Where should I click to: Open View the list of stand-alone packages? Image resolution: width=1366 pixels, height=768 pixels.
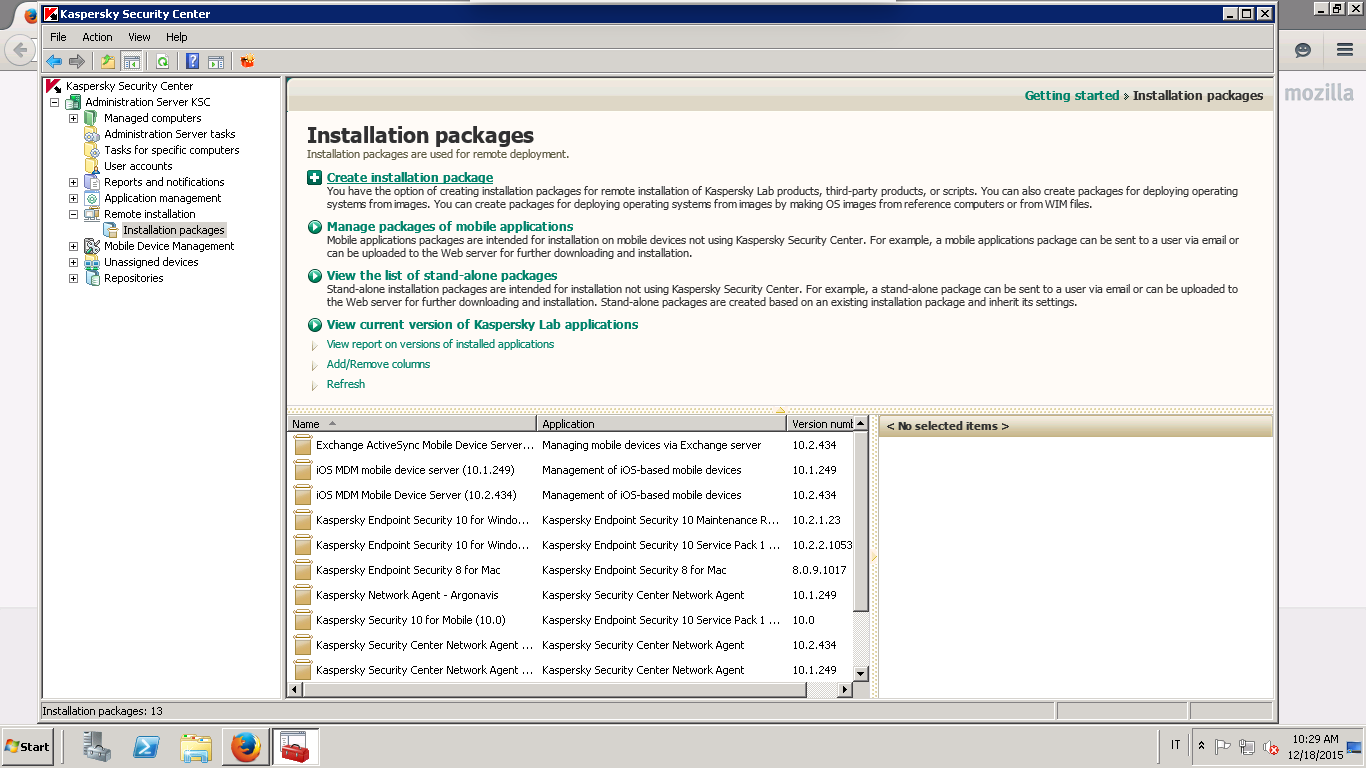point(442,276)
